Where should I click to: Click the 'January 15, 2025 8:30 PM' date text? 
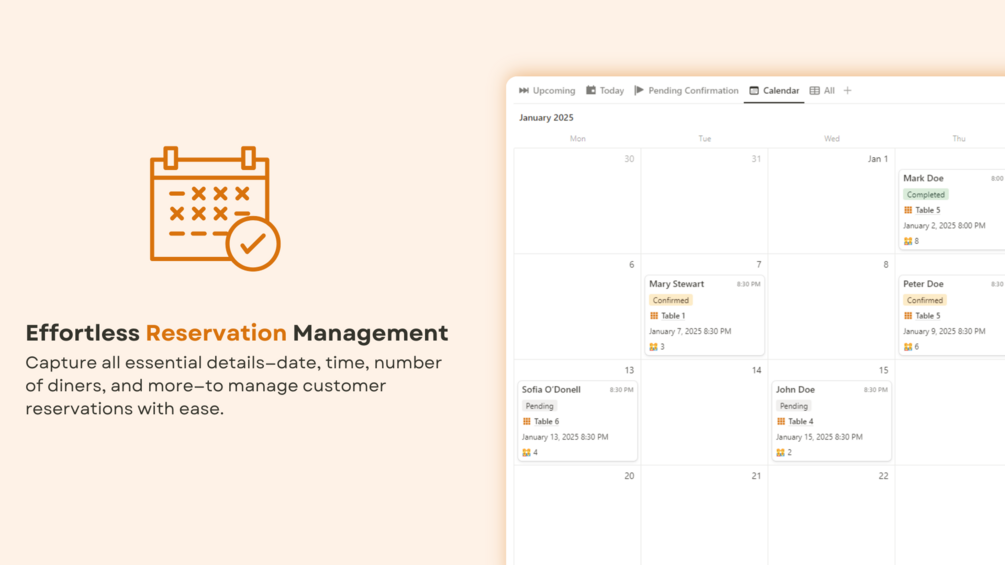(819, 437)
